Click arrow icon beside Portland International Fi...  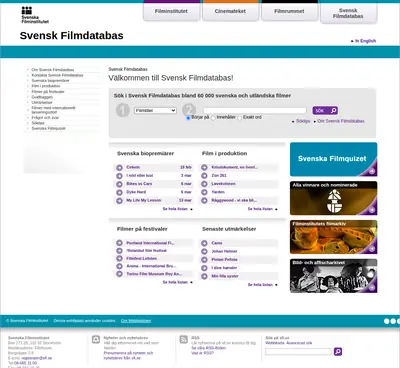click(119, 243)
